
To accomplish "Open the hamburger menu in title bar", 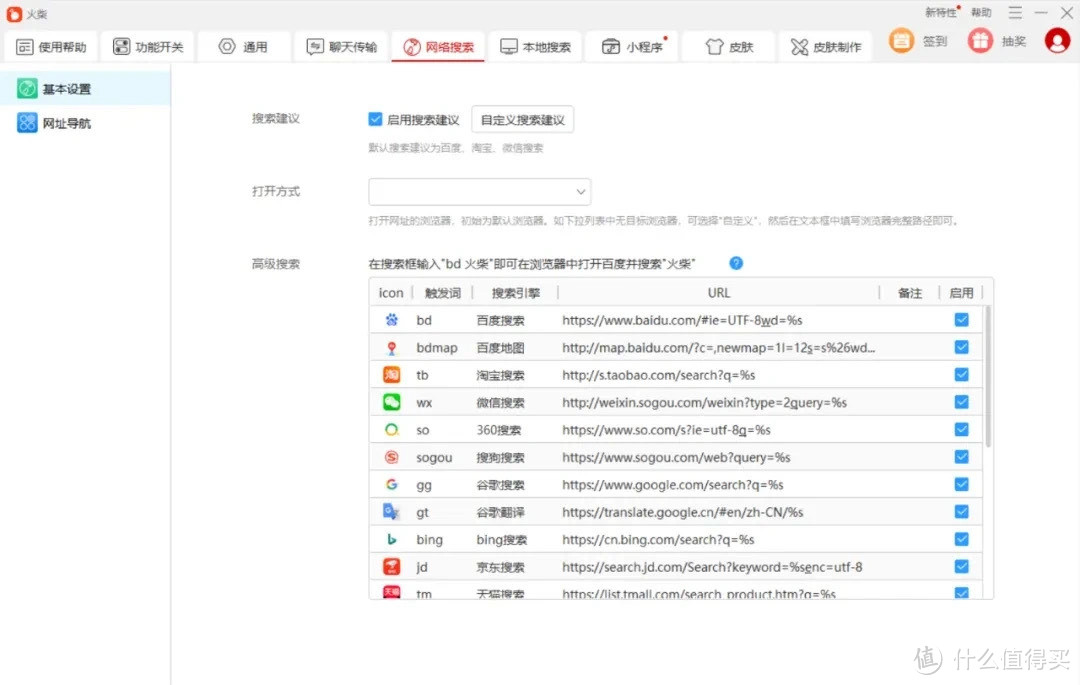I will [1015, 13].
